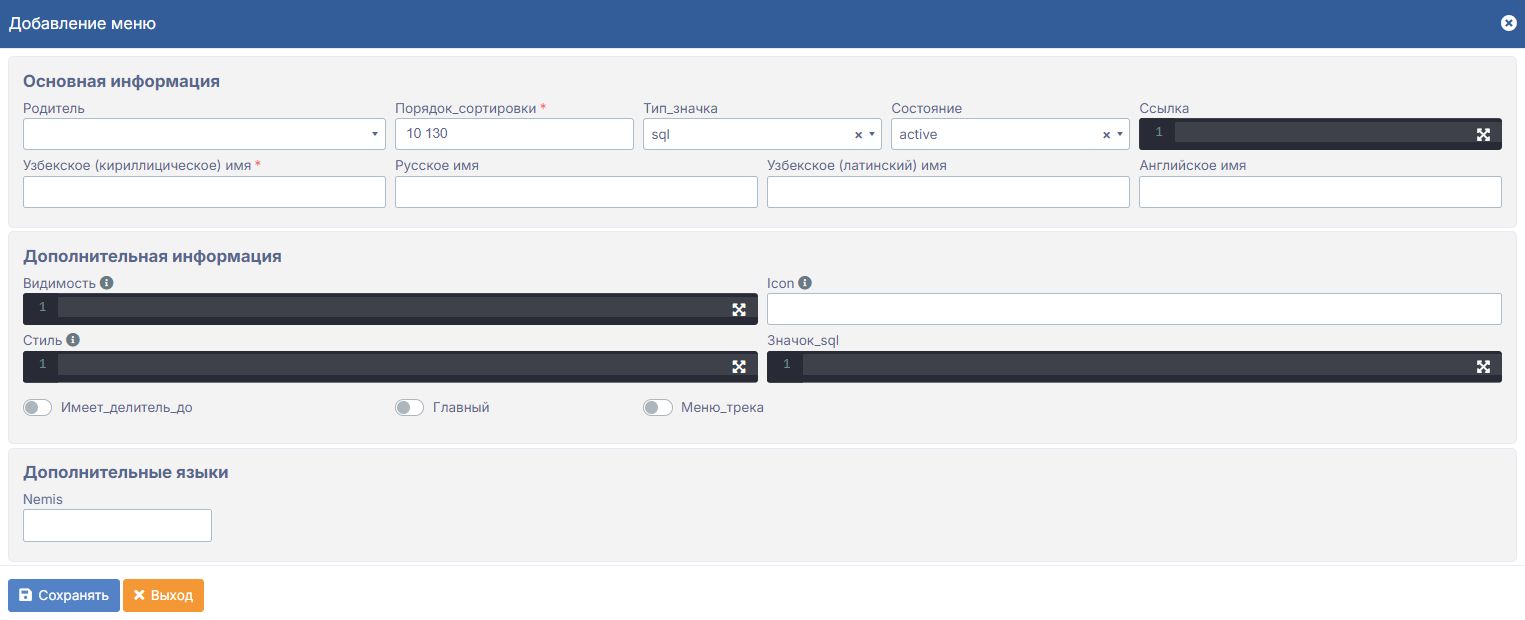Click the info icon next to Стиль
Viewport: 1525px width, 620px height.
[x=73, y=340]
